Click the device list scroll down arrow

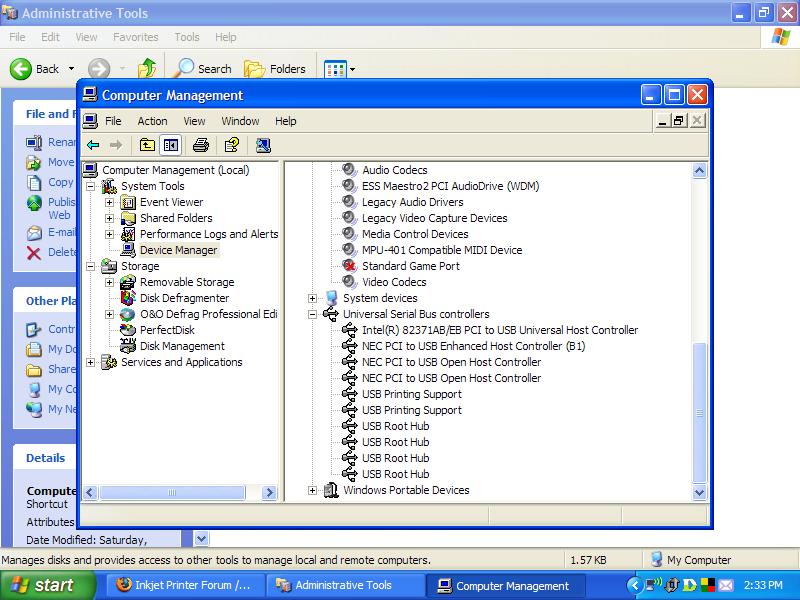coord(699,492)
